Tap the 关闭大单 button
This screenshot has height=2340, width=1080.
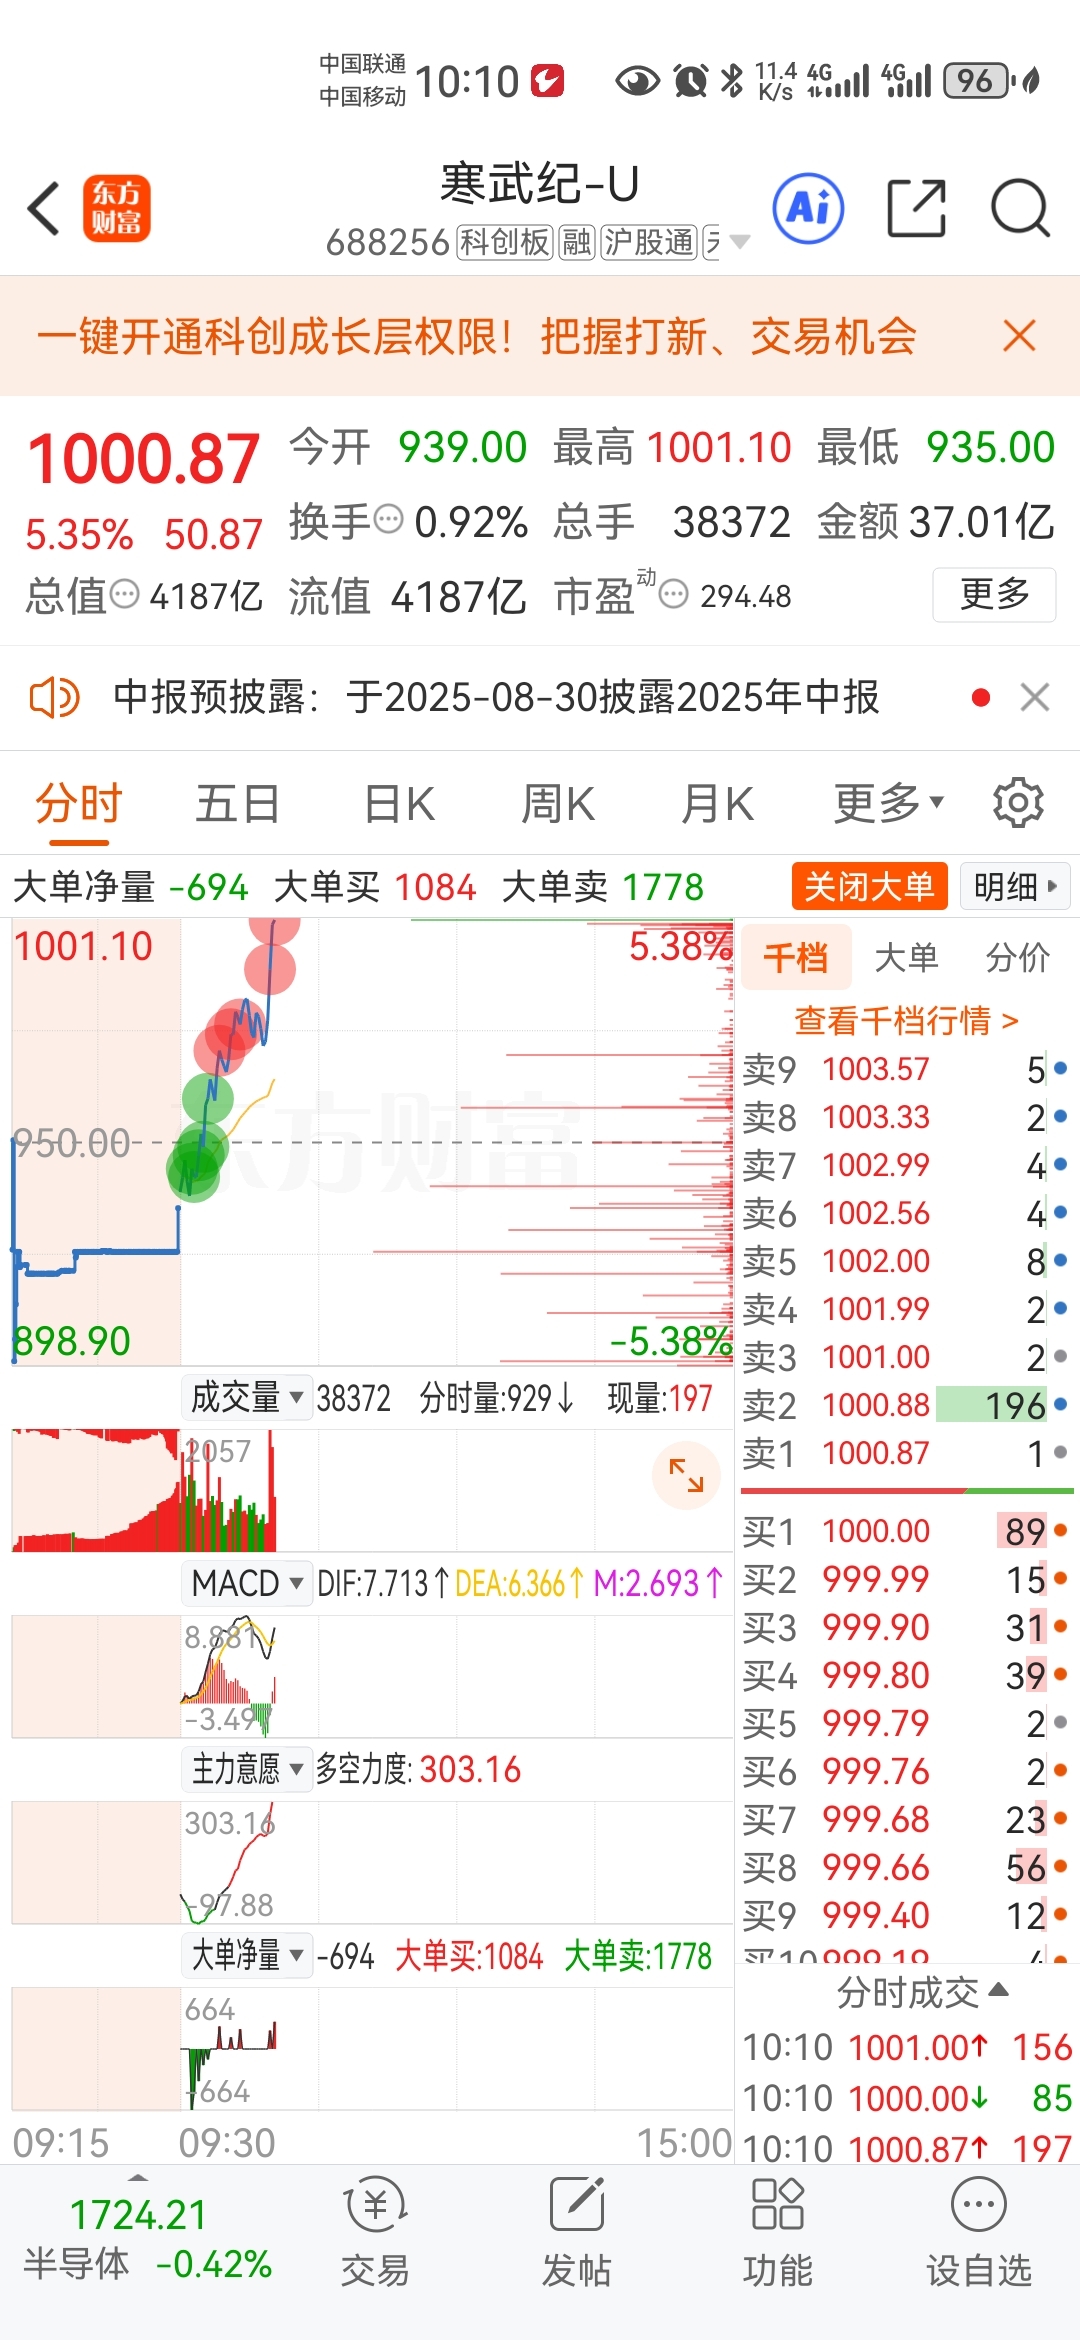[x=869, y=886]
